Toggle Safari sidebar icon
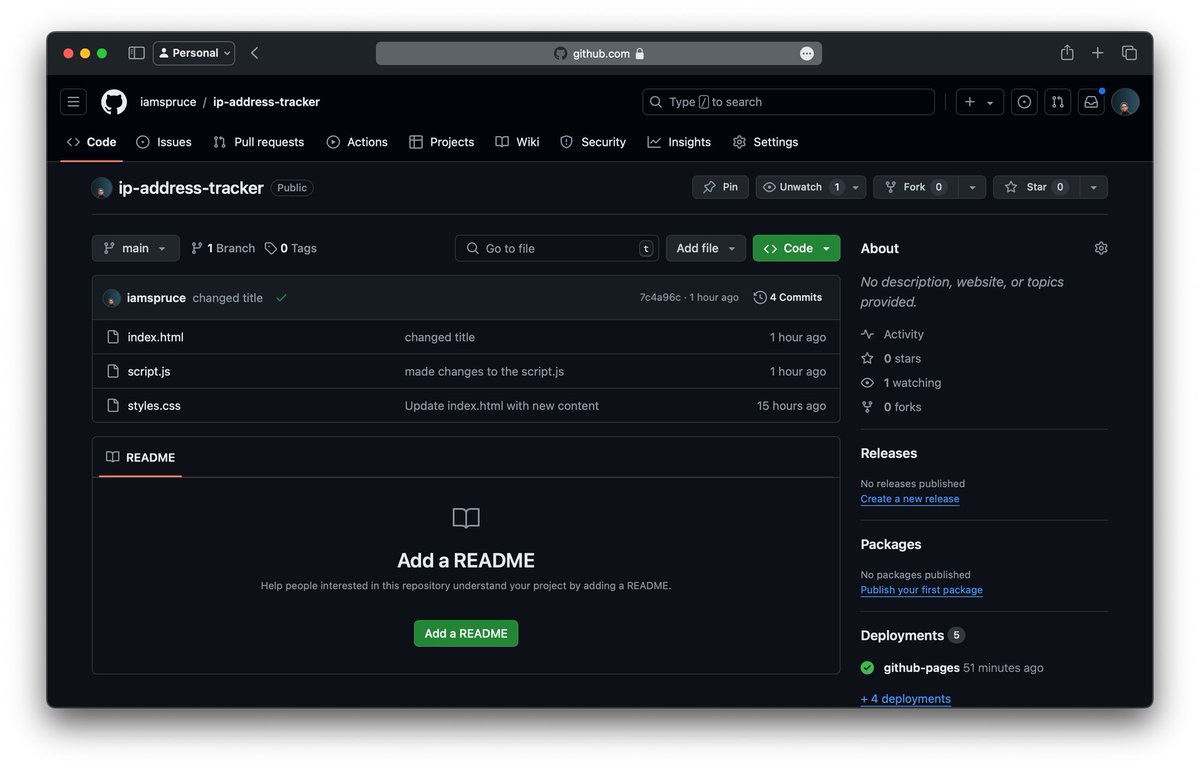 coord(136,53)
